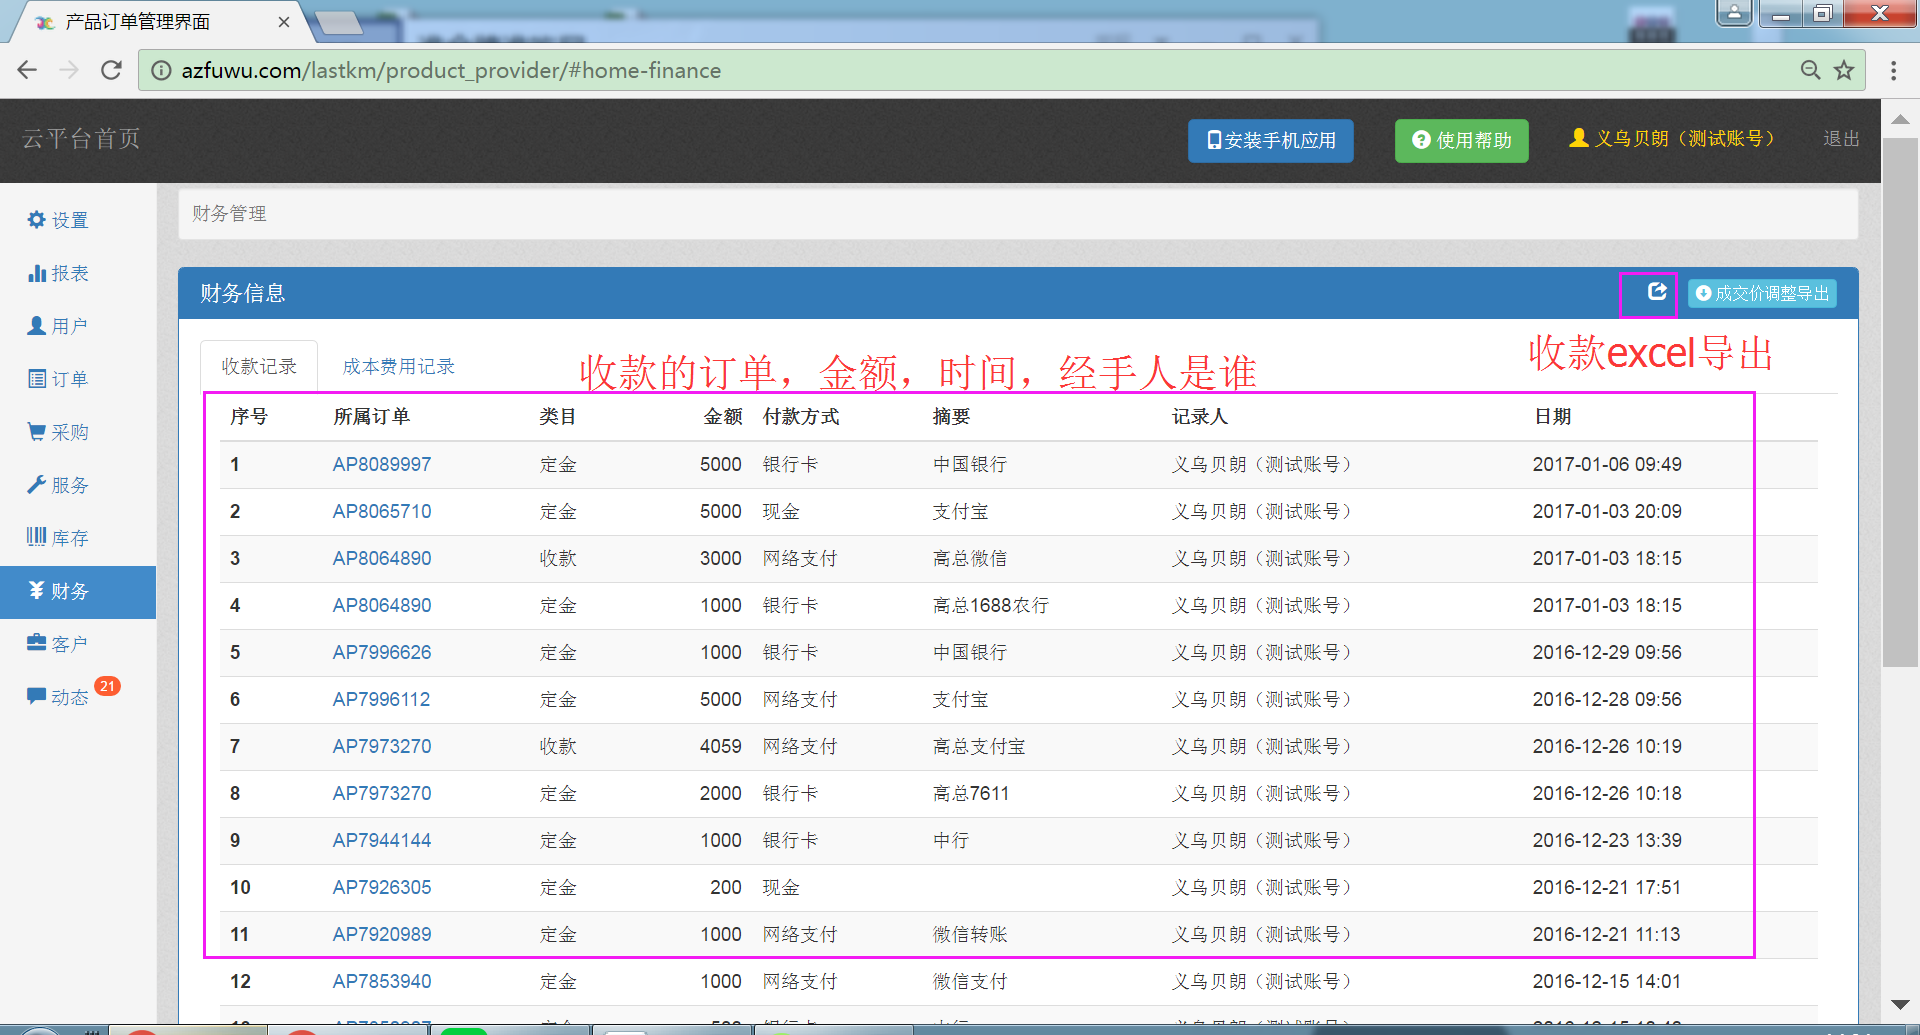Click the 记录人 column header
Screen dimensions: 1920x1035
(1200, 416)
